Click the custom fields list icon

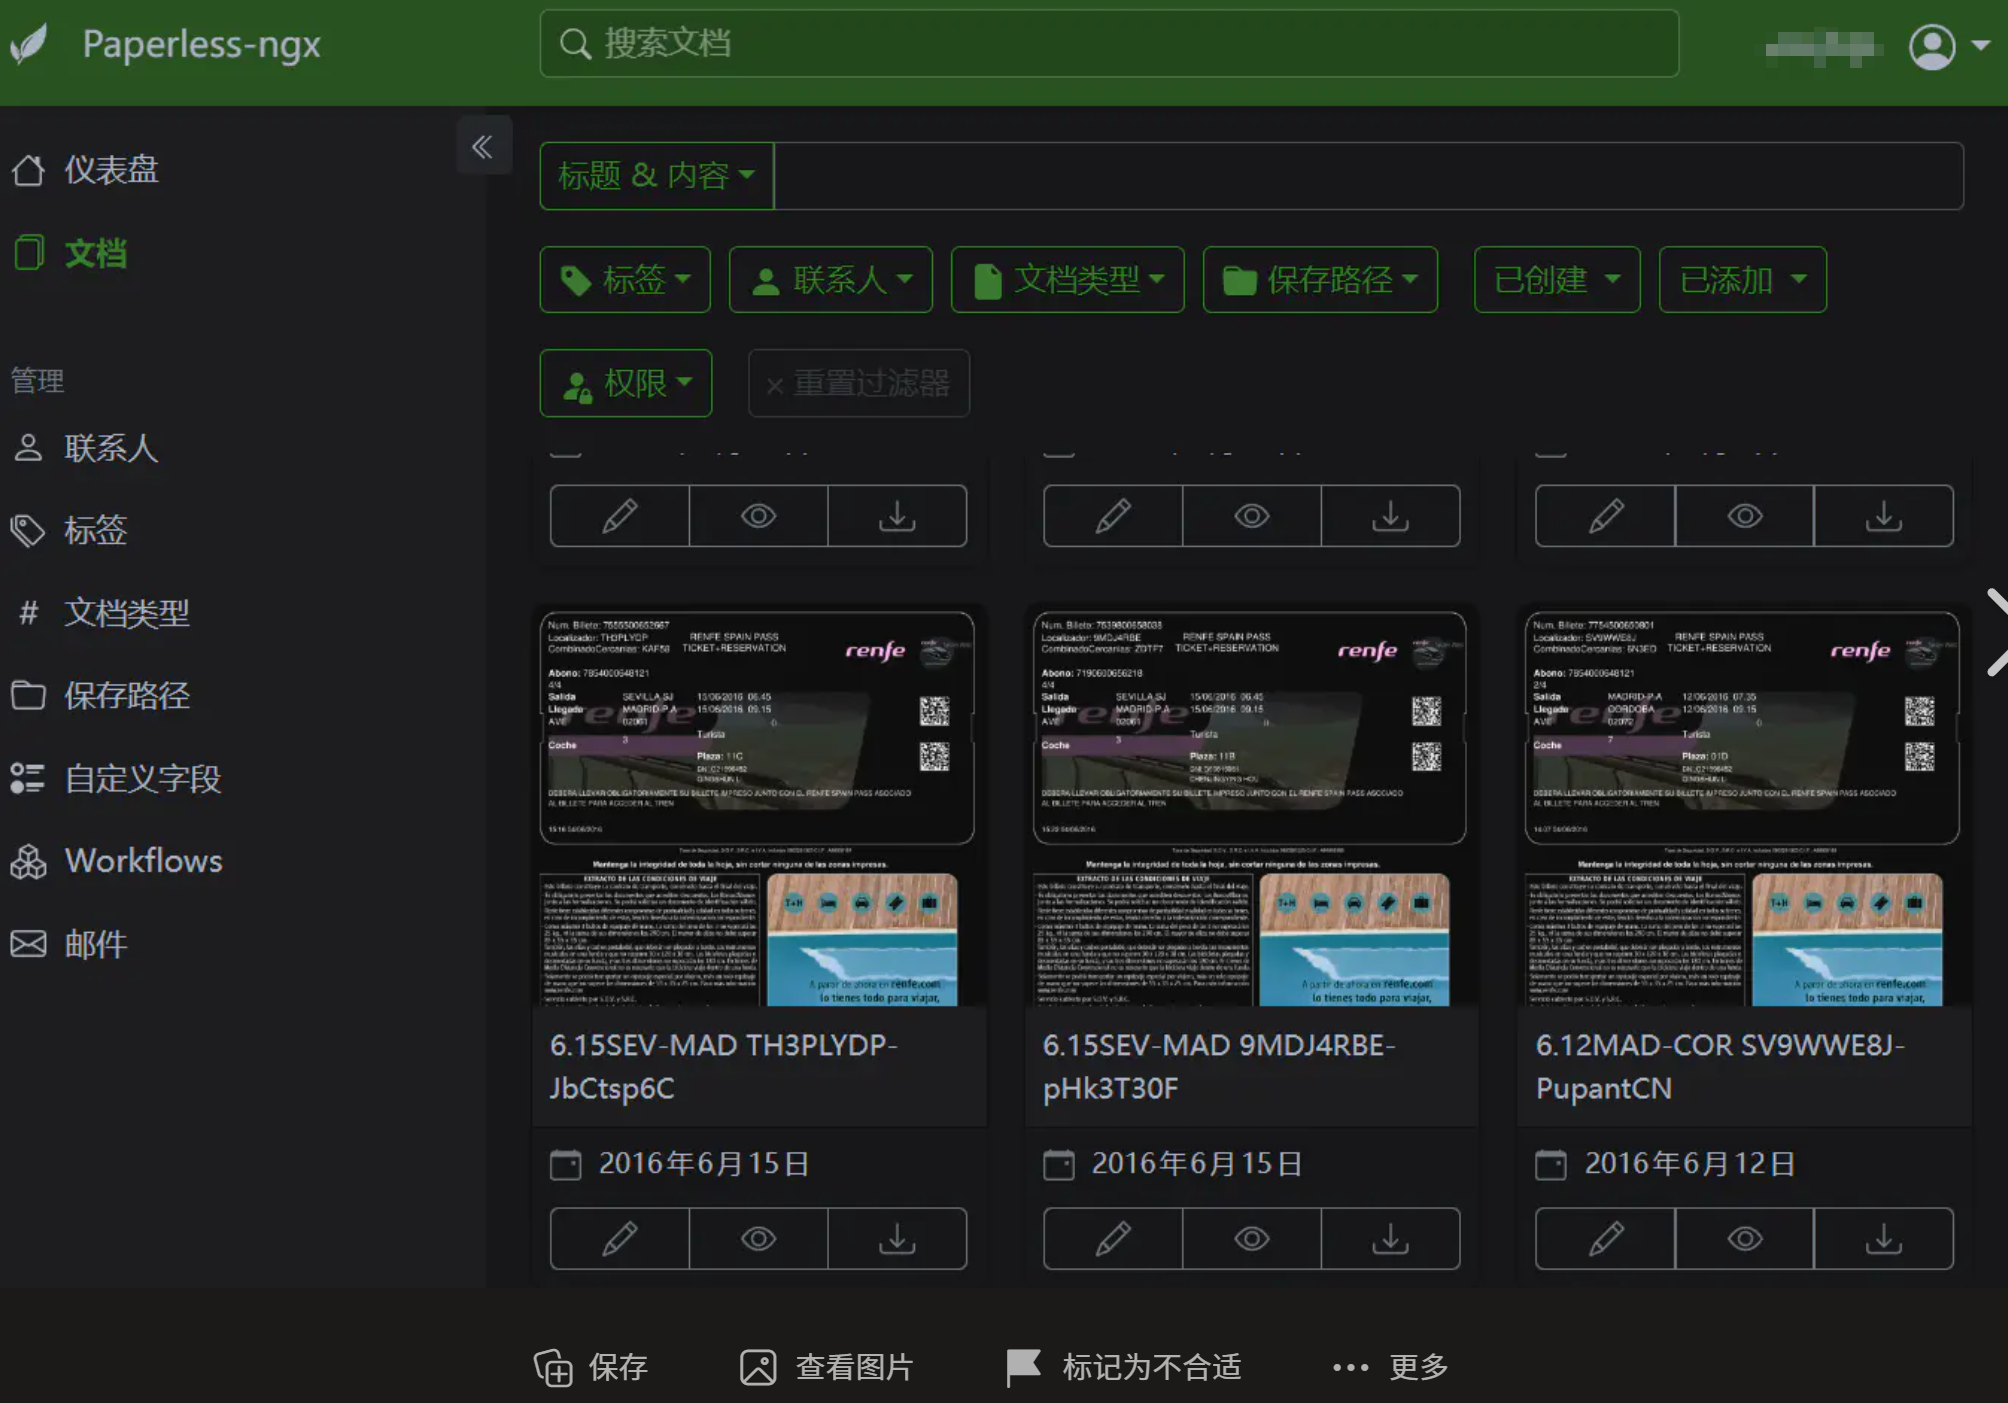coord(28,778)
